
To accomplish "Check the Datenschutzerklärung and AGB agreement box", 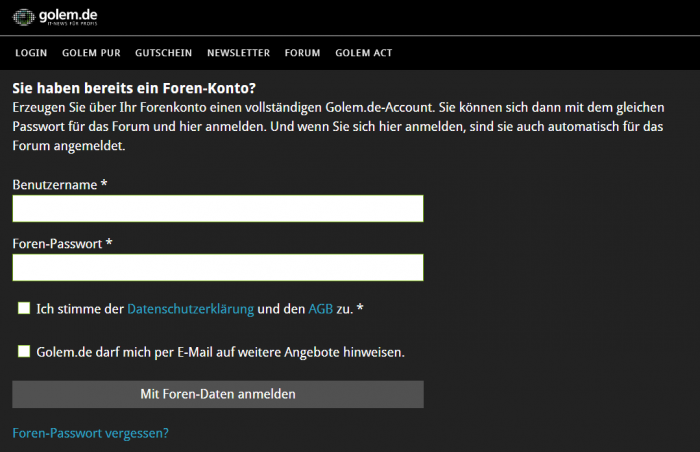I will click(x=24, y=308).
